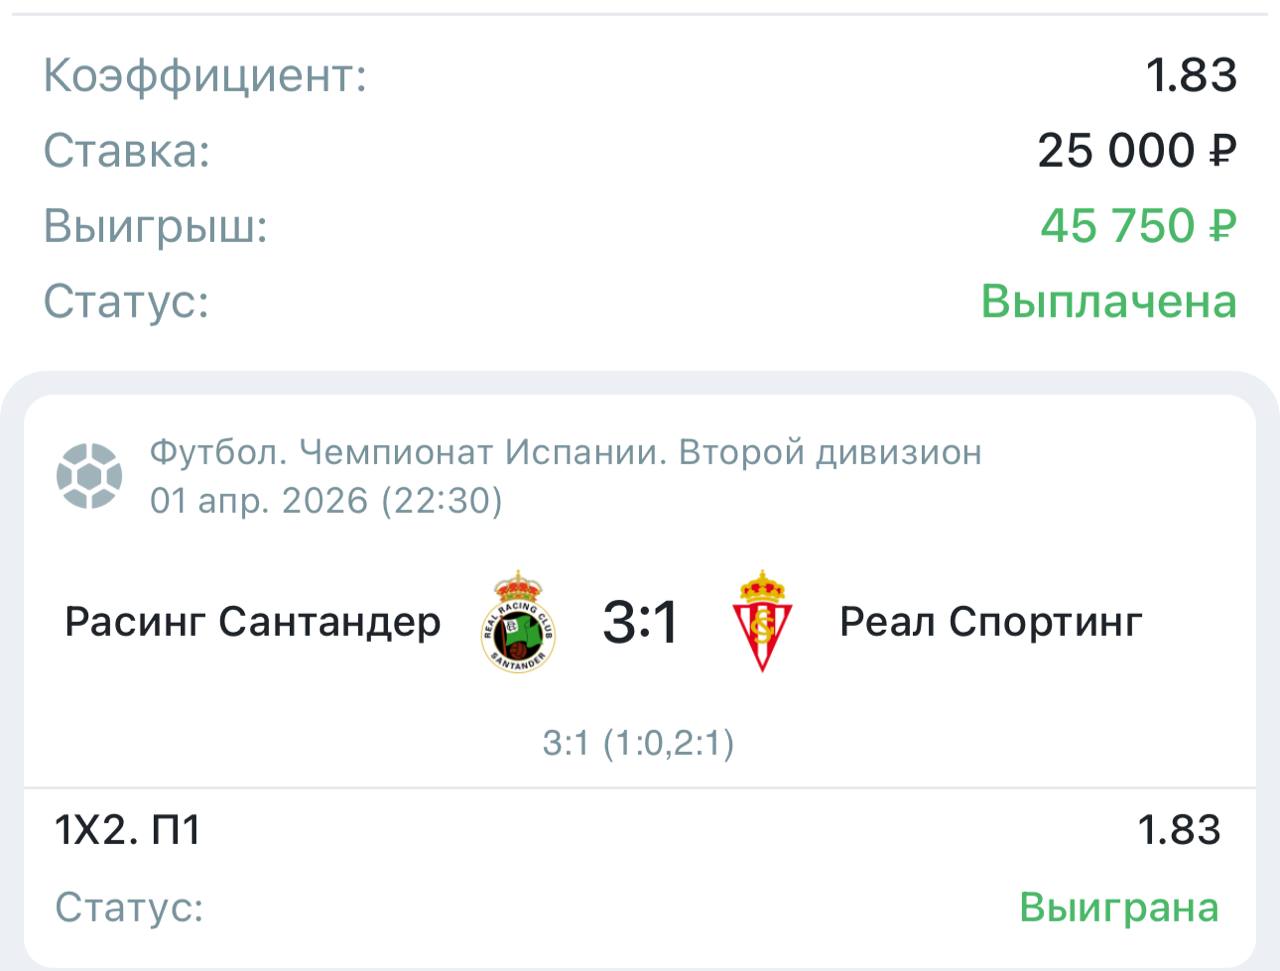
Task: Open the Реал Спортинг team name
Action: 990,622
